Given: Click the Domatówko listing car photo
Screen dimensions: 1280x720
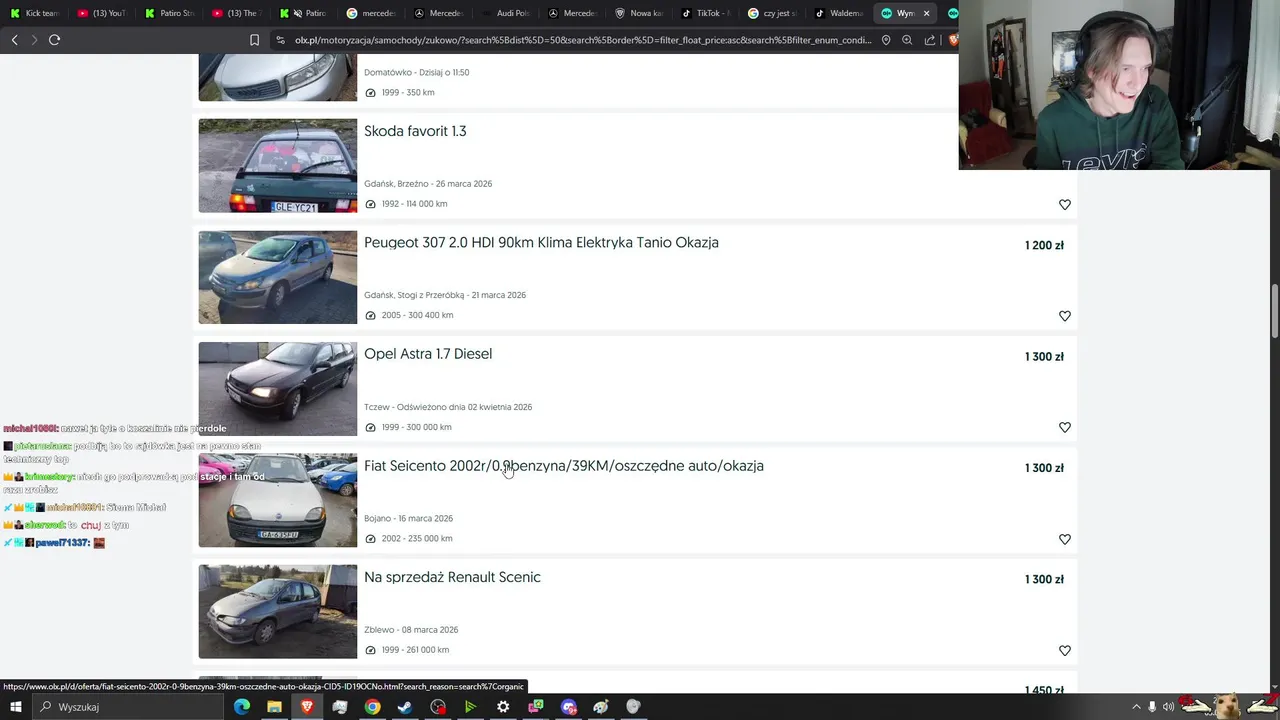Looking at the screenshot, I should (277, 78).
